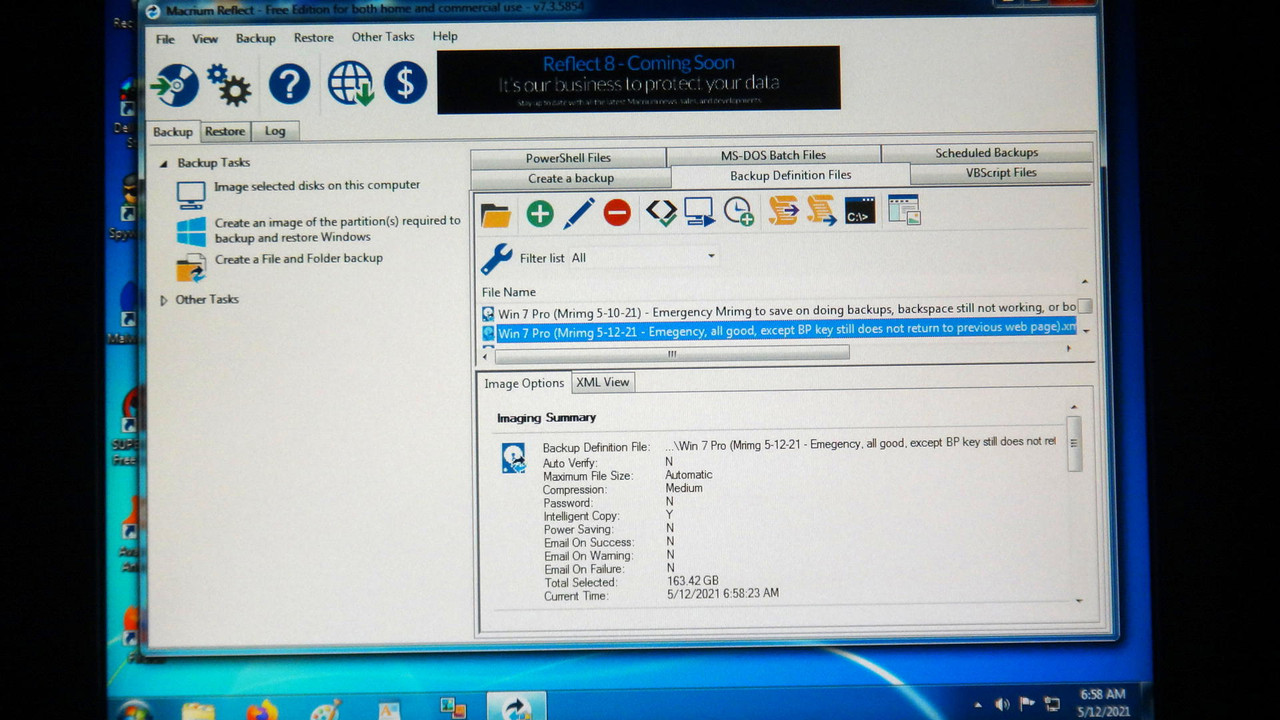
Task: Collapse the Backup Tasks tree section
Action: (x=164, y=163)
